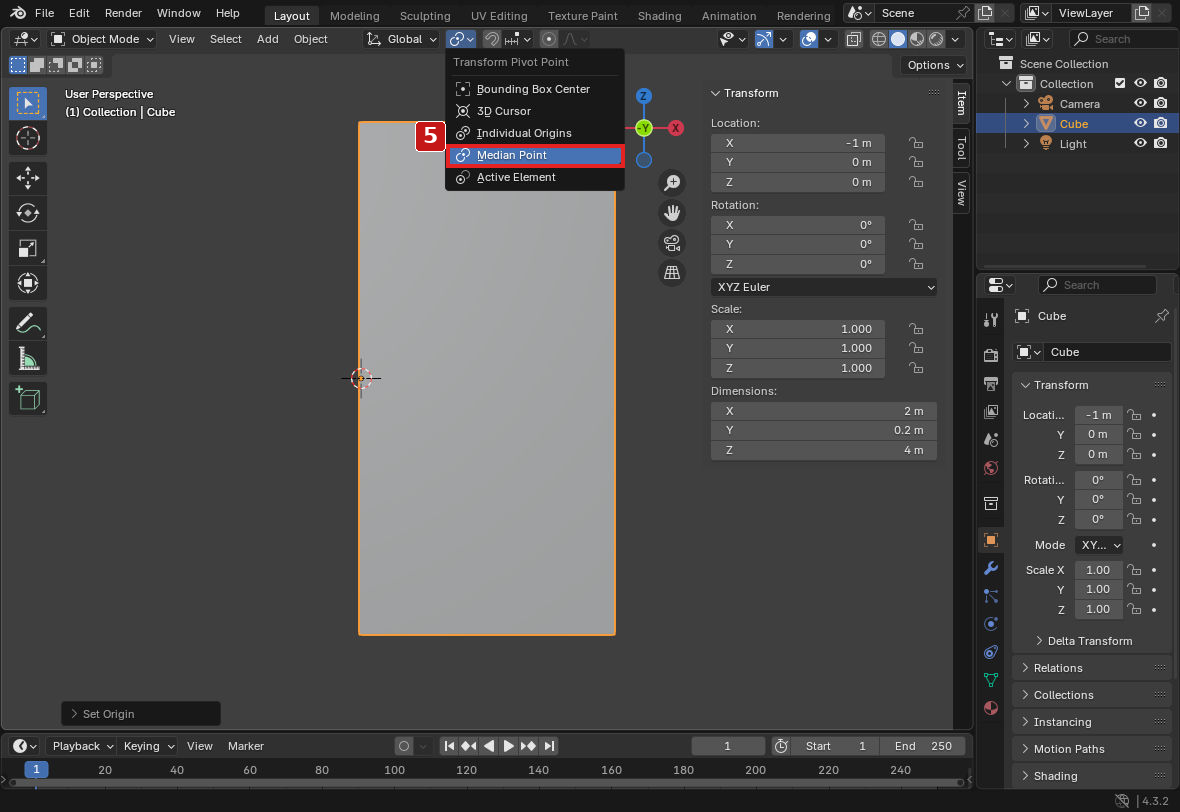Jump to the last frame endpoint
The height and width of the screenshot is (812, 1180).
(549, 746)
